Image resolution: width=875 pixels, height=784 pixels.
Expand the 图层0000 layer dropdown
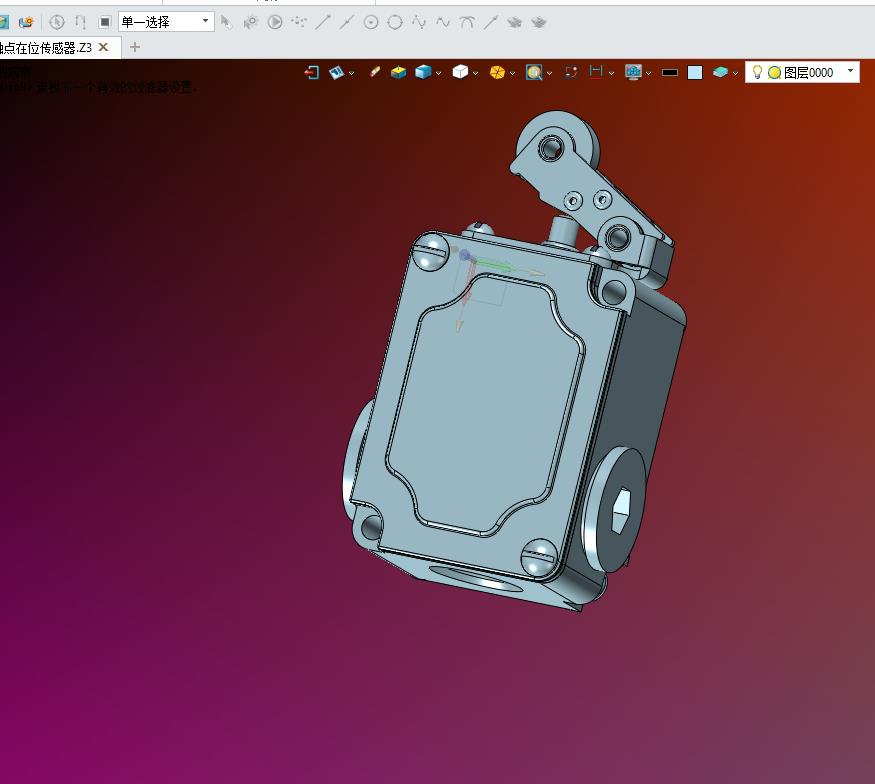click(850, 71)
